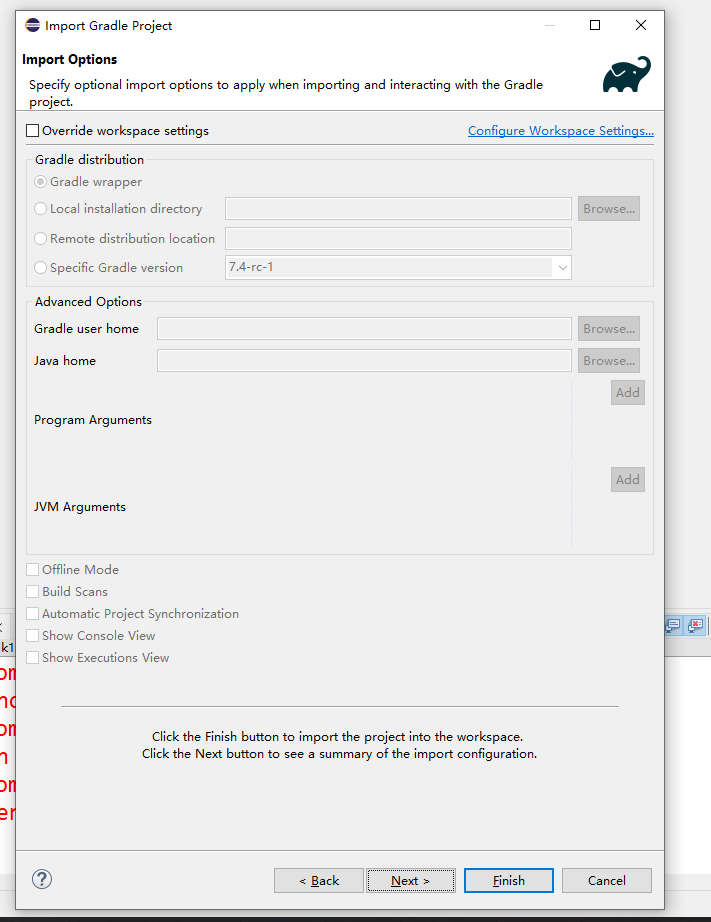Click the Gradle user home field

coord(364,329)
